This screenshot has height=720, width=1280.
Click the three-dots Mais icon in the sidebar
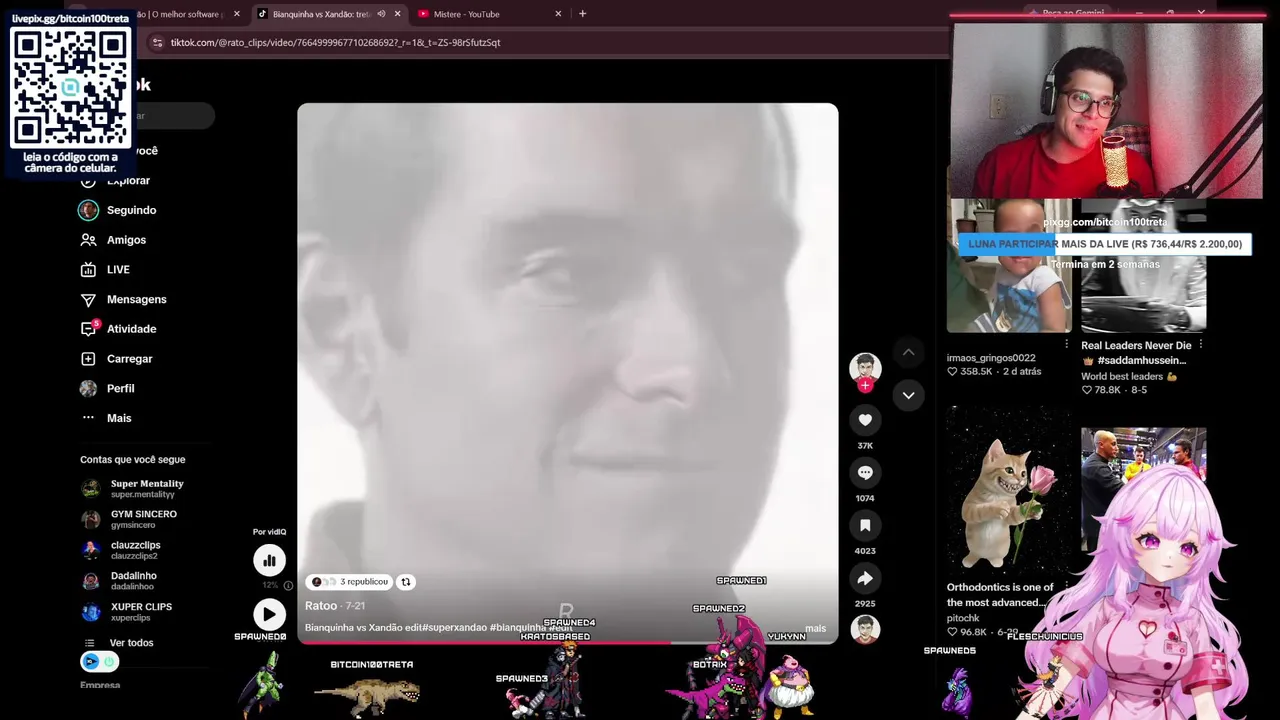pos(88,418)
